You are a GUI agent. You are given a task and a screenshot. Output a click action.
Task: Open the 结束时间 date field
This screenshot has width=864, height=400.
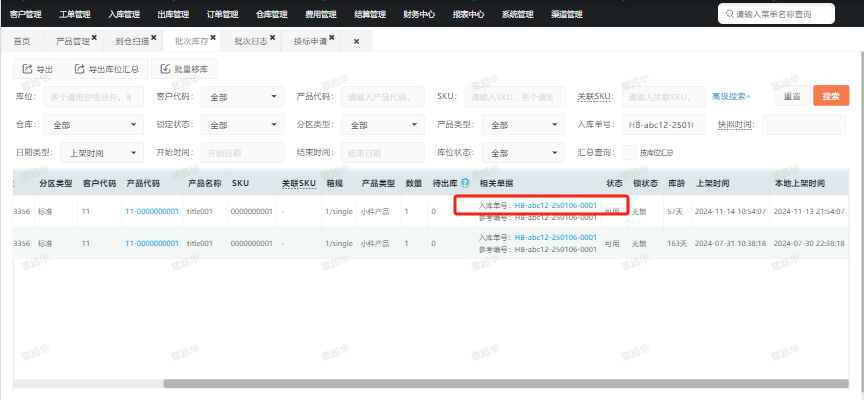tap(383, 153)
